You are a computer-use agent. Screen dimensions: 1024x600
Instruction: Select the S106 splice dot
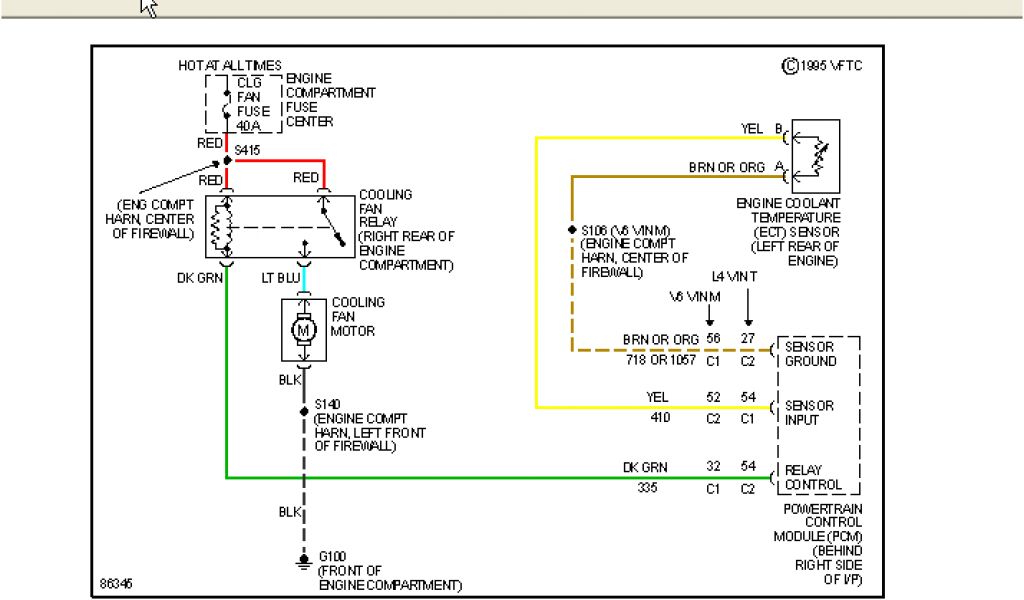coord(571,231)
